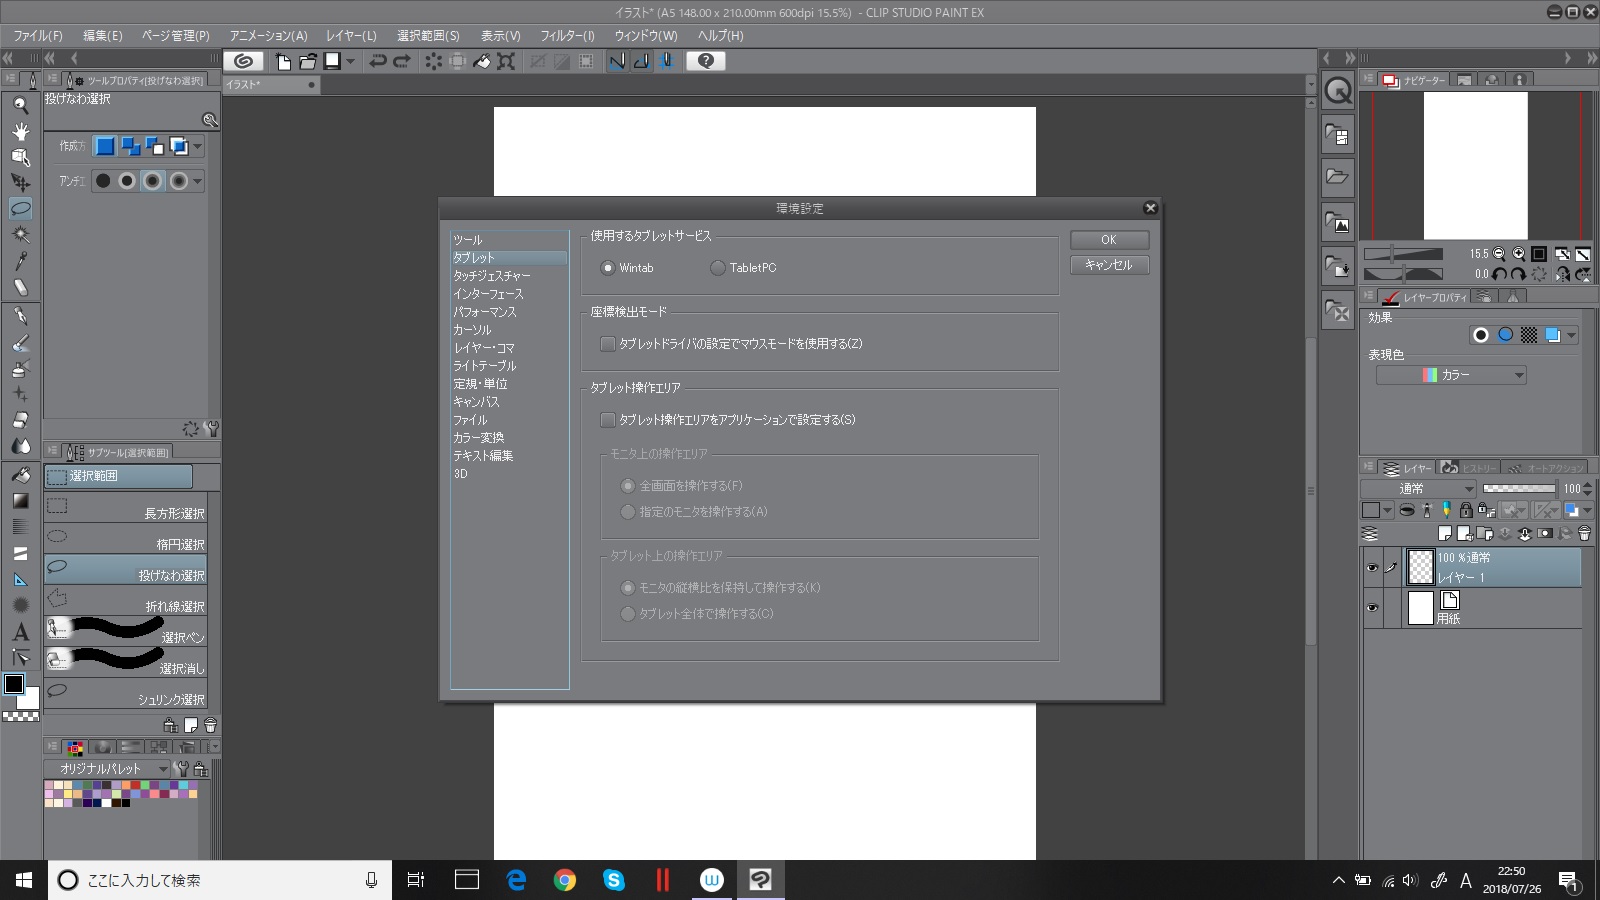This screenshot has height=900, width=1600.
Task: Select カーソル in preferences category list
Action: tap(472, 330)
